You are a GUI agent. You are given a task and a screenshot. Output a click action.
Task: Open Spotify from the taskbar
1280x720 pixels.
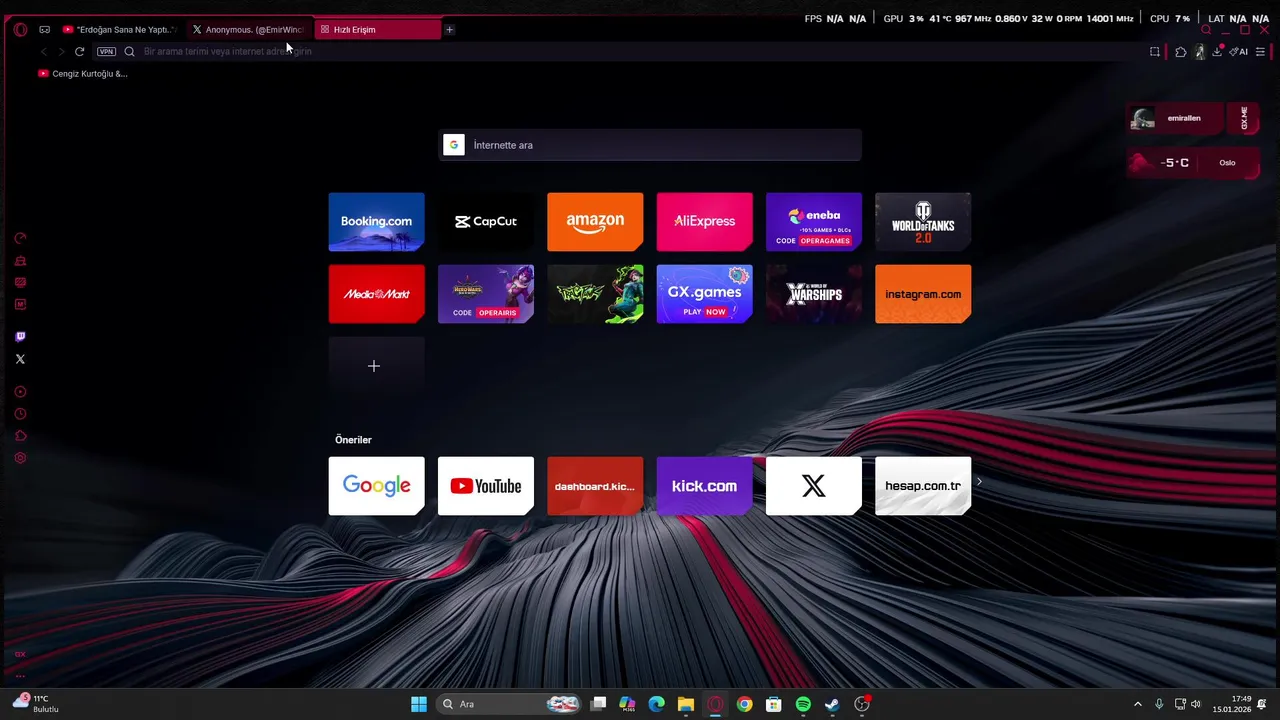click(x=803, y=704)
